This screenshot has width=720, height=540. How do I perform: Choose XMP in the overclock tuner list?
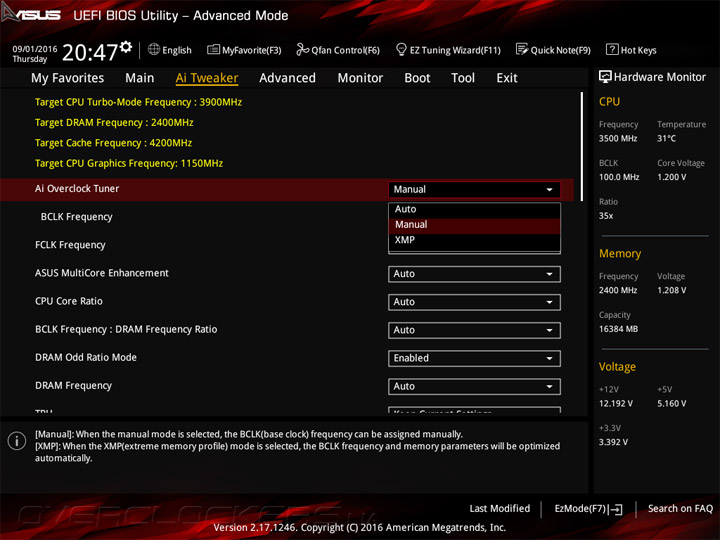[474, 240]
